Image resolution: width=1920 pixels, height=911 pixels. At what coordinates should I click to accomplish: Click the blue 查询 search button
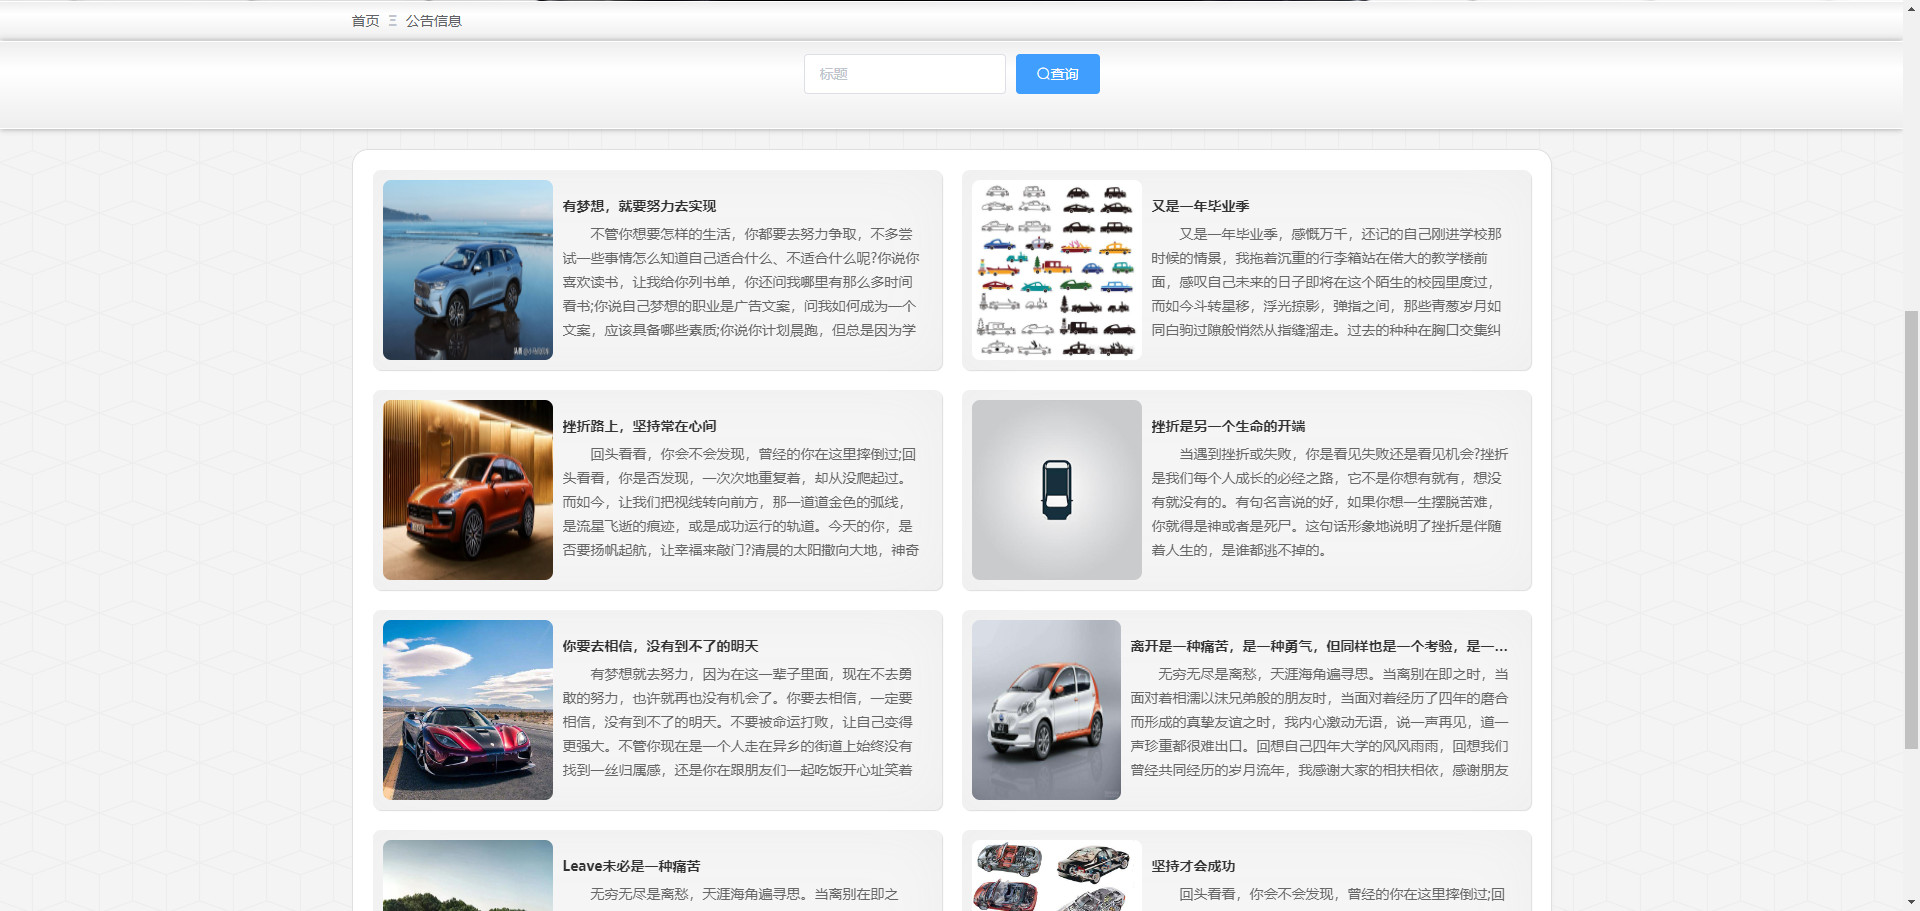click(x=1057, y=74)
